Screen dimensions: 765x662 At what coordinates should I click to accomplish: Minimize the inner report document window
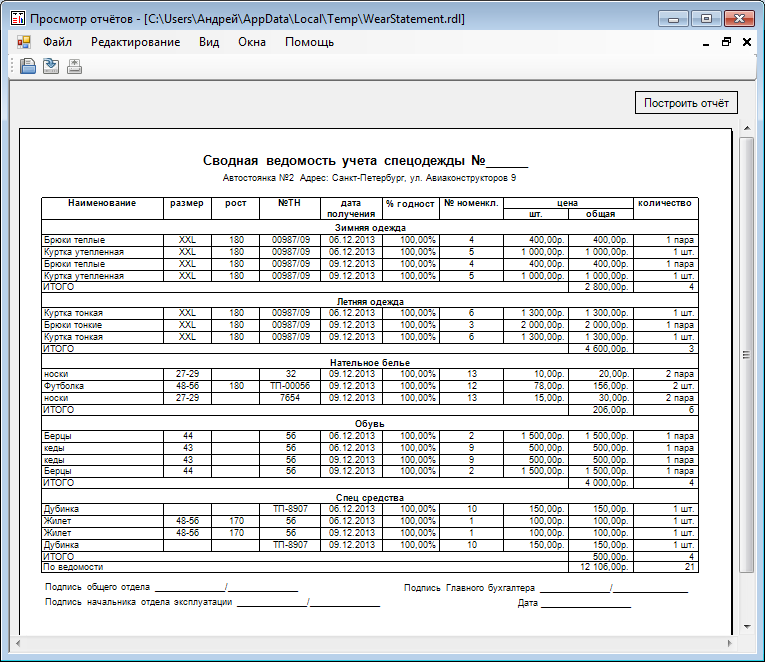coord(705,43)
